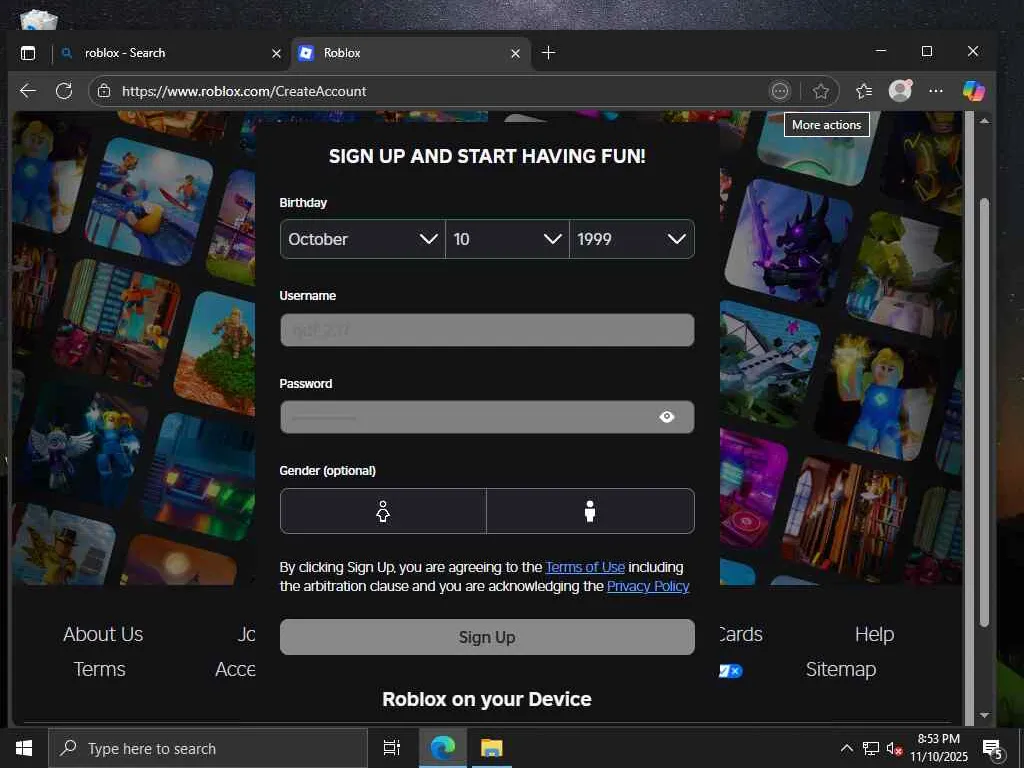Click the taskbar search box
Viewport: 1024px width, 768px height.
pos(208,748)
